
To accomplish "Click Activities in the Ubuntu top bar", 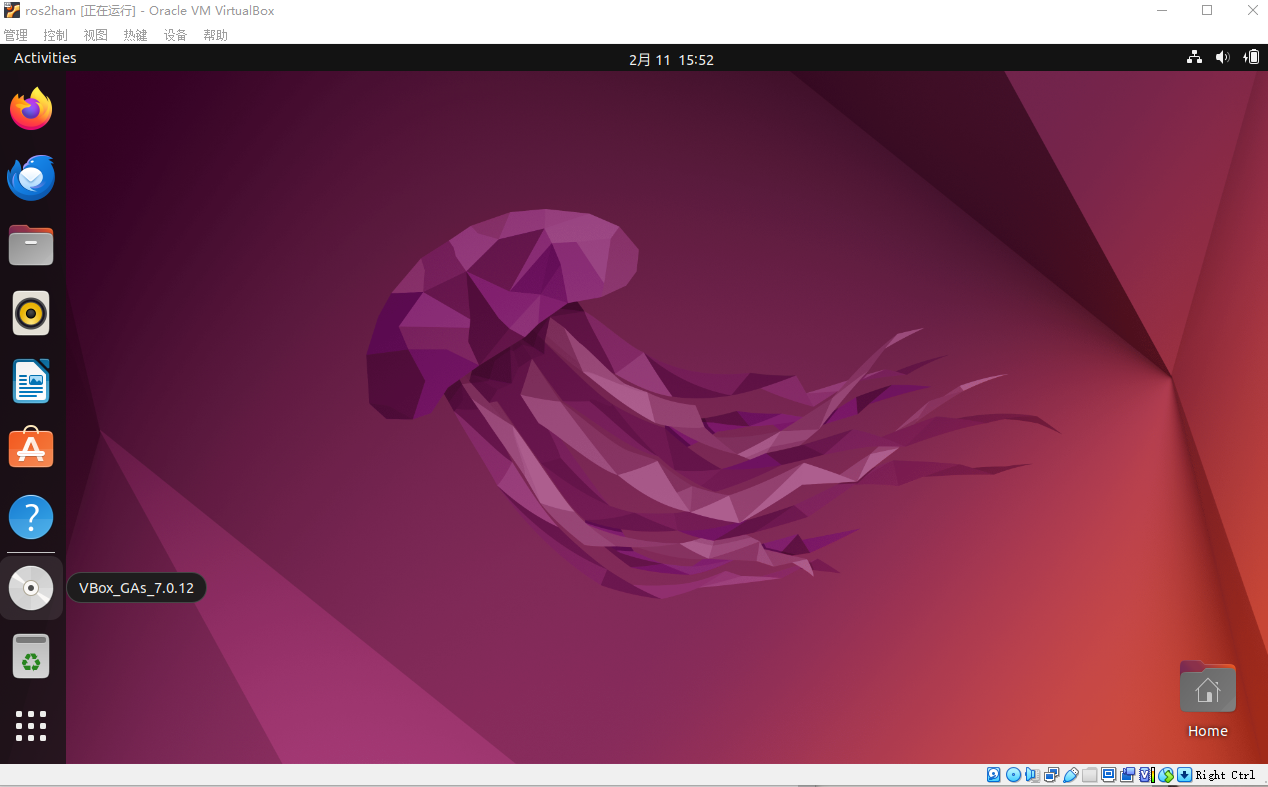I will click(45, 58).
